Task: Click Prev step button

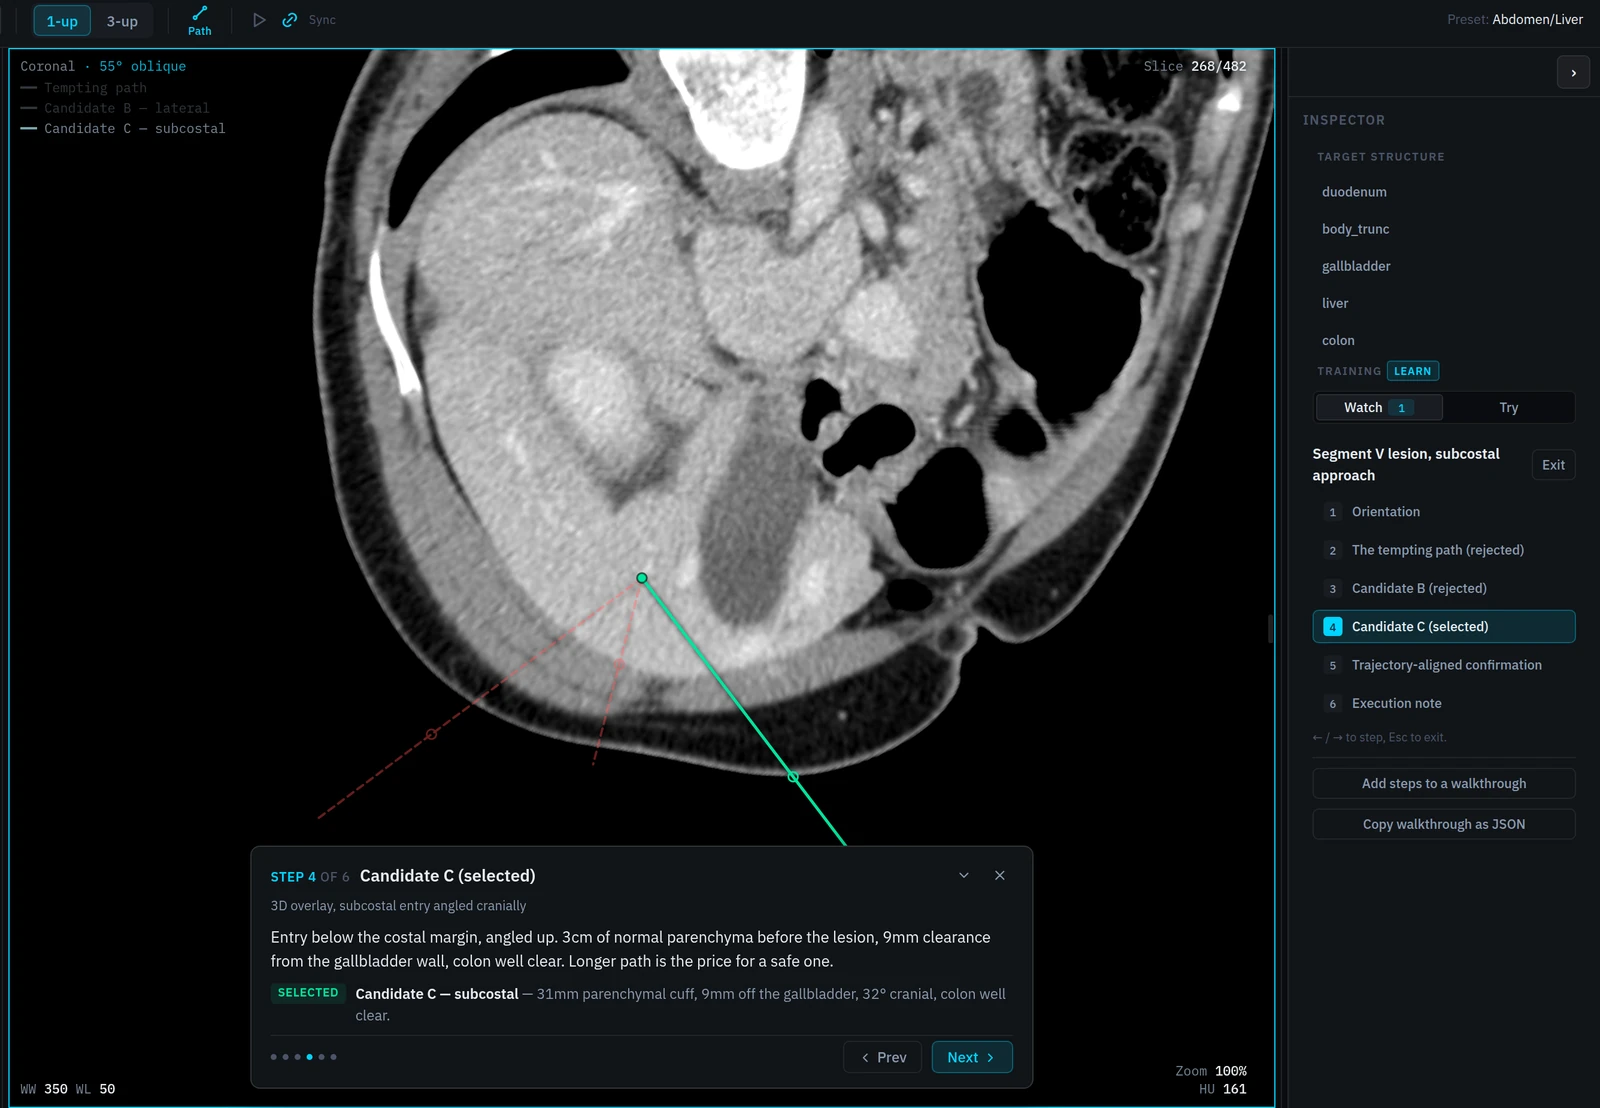Action: point(883,1057)
